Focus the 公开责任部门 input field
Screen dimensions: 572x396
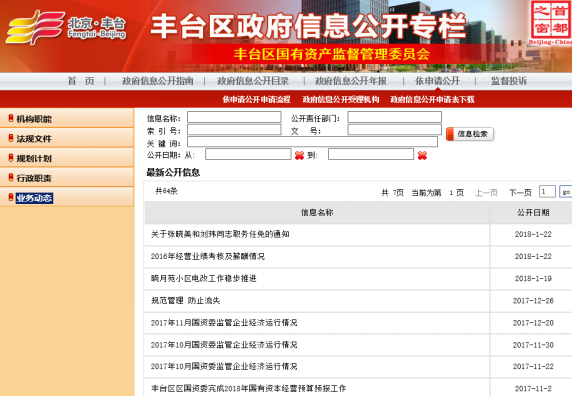pyautogui.click(x=395, y=117)
